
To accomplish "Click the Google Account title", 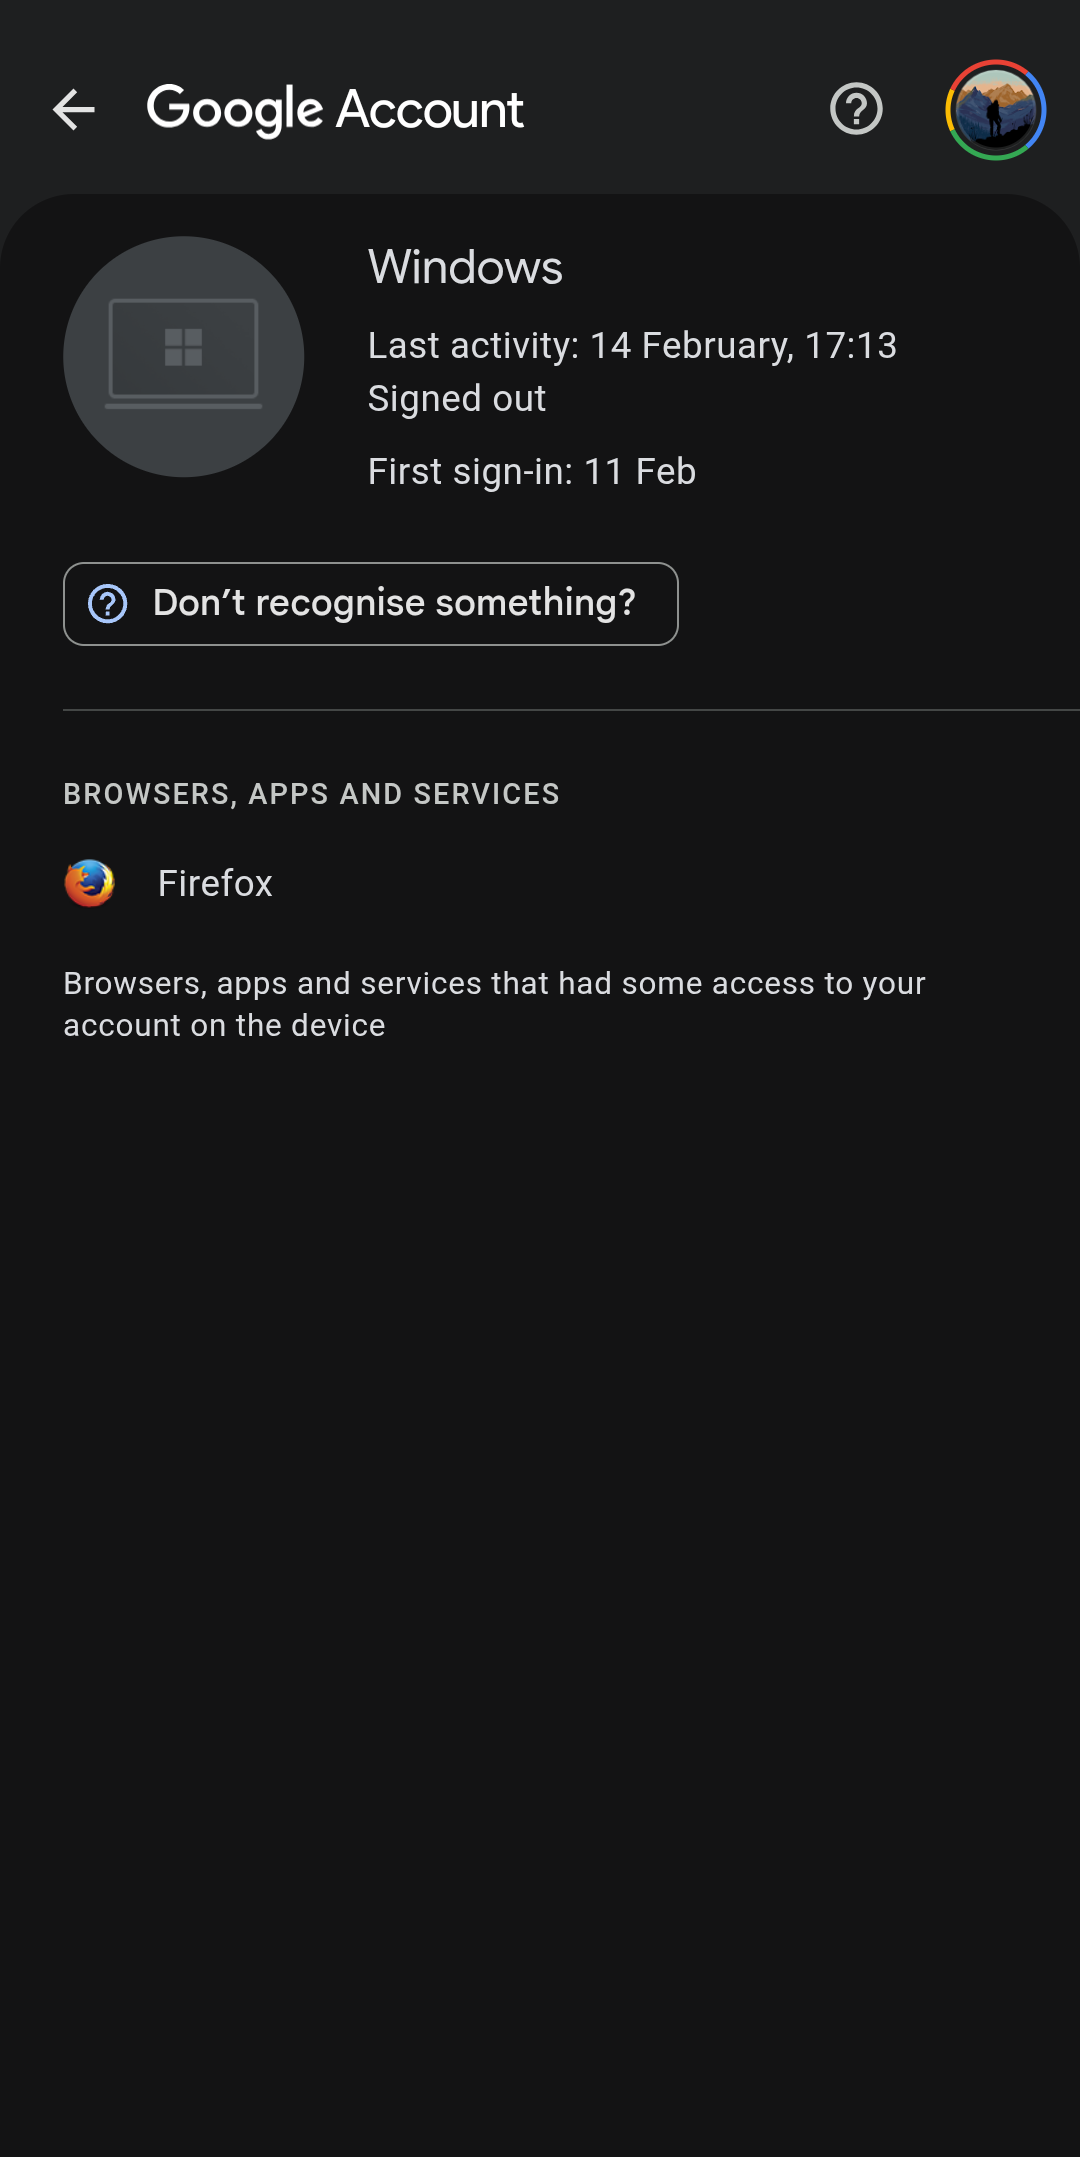I will click(x=335, y=109).
